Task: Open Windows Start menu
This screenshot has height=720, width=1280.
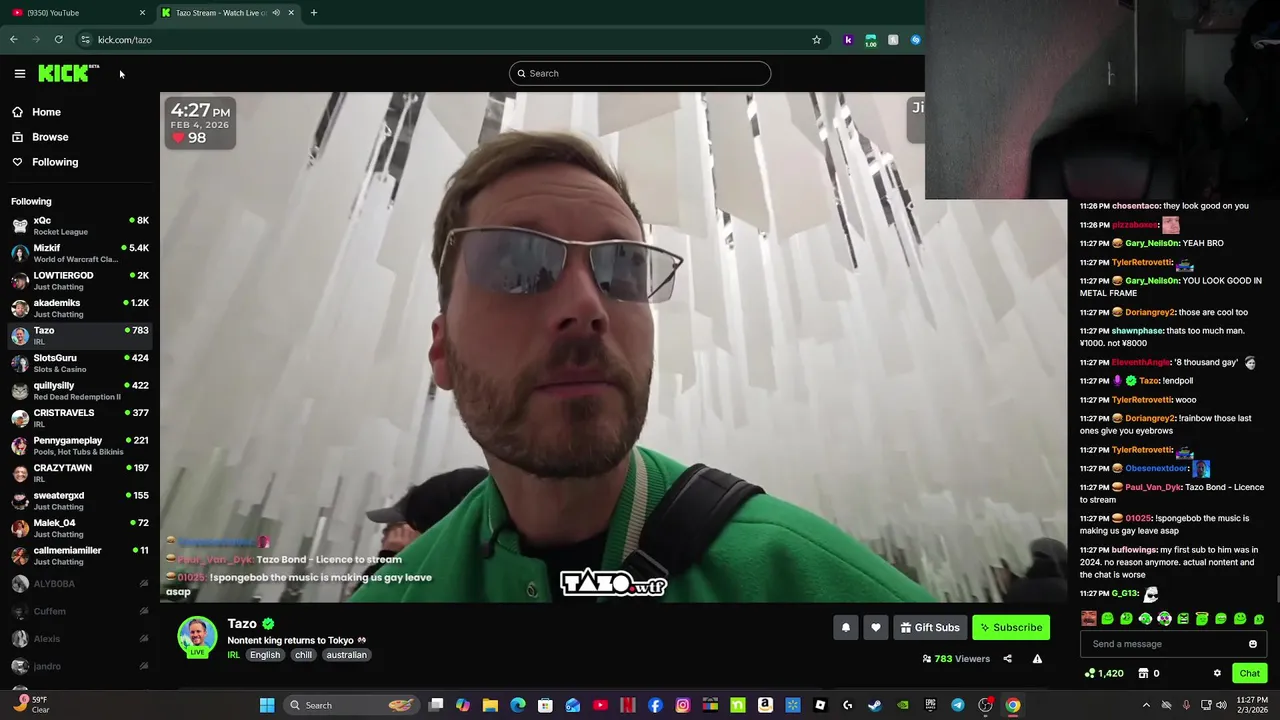Action: [x=267, y=705]
